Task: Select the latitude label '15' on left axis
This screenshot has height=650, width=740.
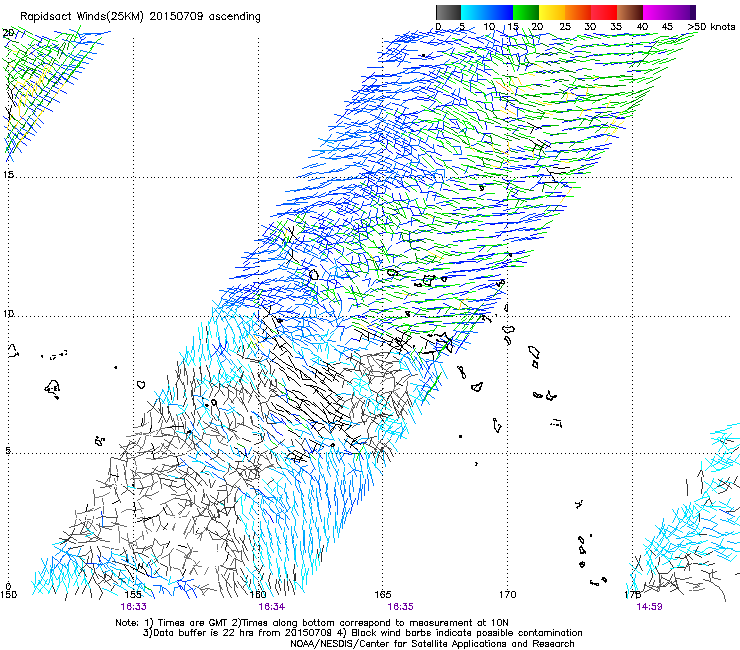Action: click(8, 175)
